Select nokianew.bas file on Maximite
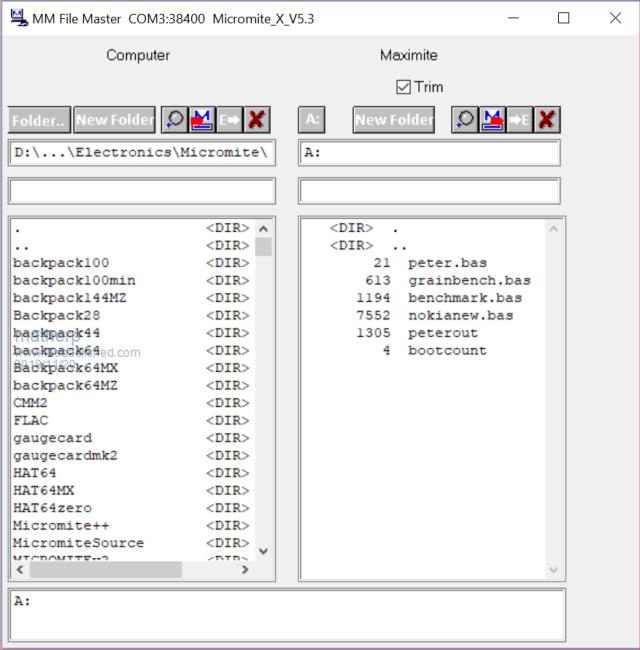Viewport: 640px width, 650px height. click(460, 315)
